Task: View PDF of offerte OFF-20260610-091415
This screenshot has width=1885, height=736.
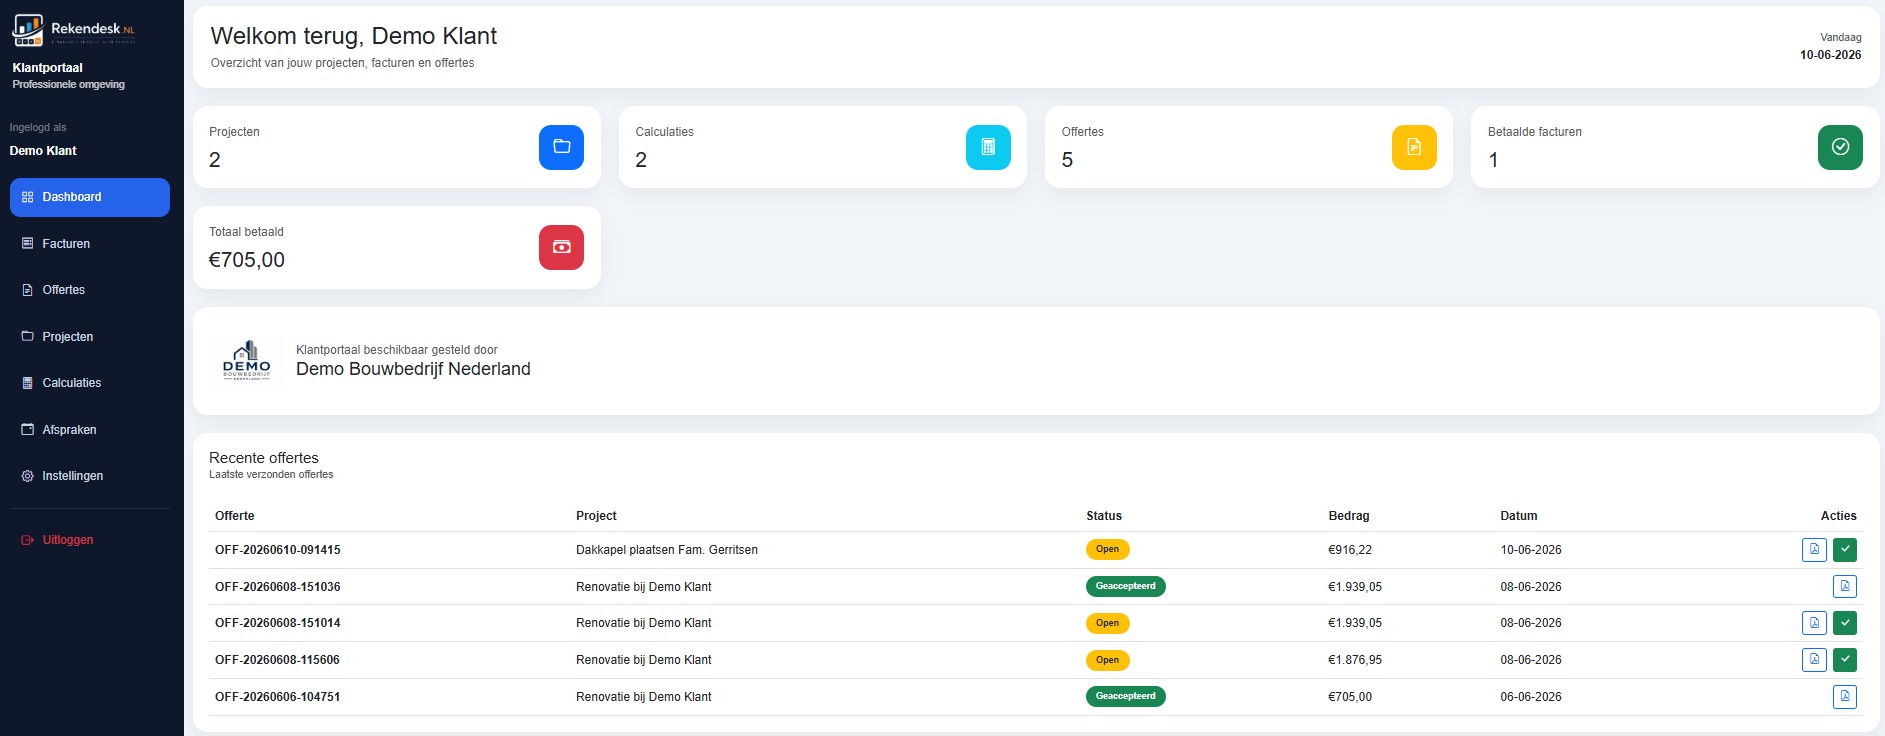Action: 1814,549
